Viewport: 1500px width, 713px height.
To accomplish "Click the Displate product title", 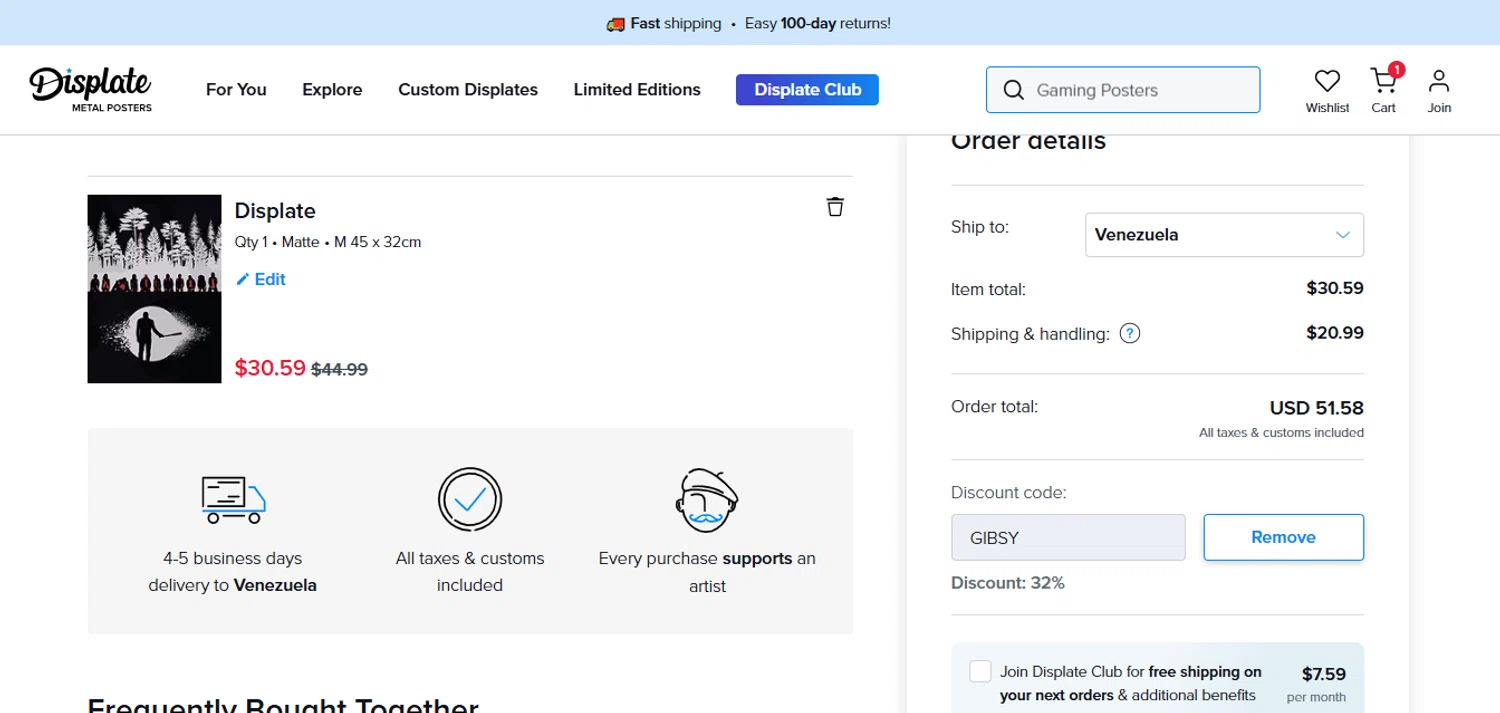I will (275, 211).
